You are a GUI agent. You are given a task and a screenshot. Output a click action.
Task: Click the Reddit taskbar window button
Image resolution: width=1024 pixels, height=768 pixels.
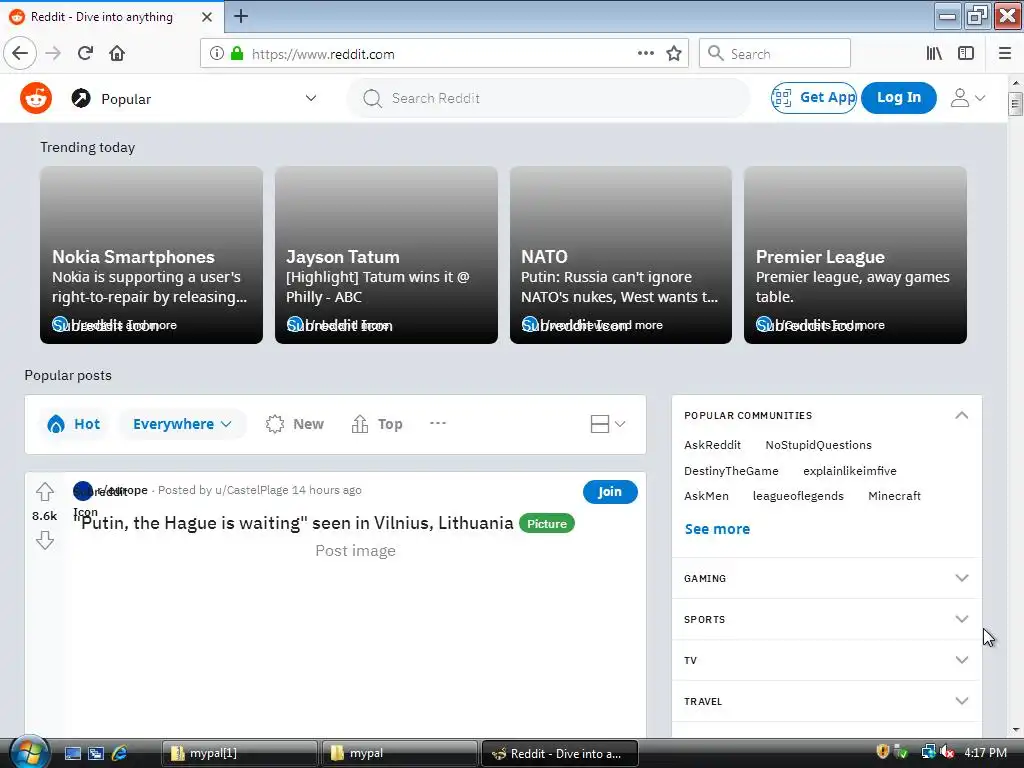[x=560, y=753]
